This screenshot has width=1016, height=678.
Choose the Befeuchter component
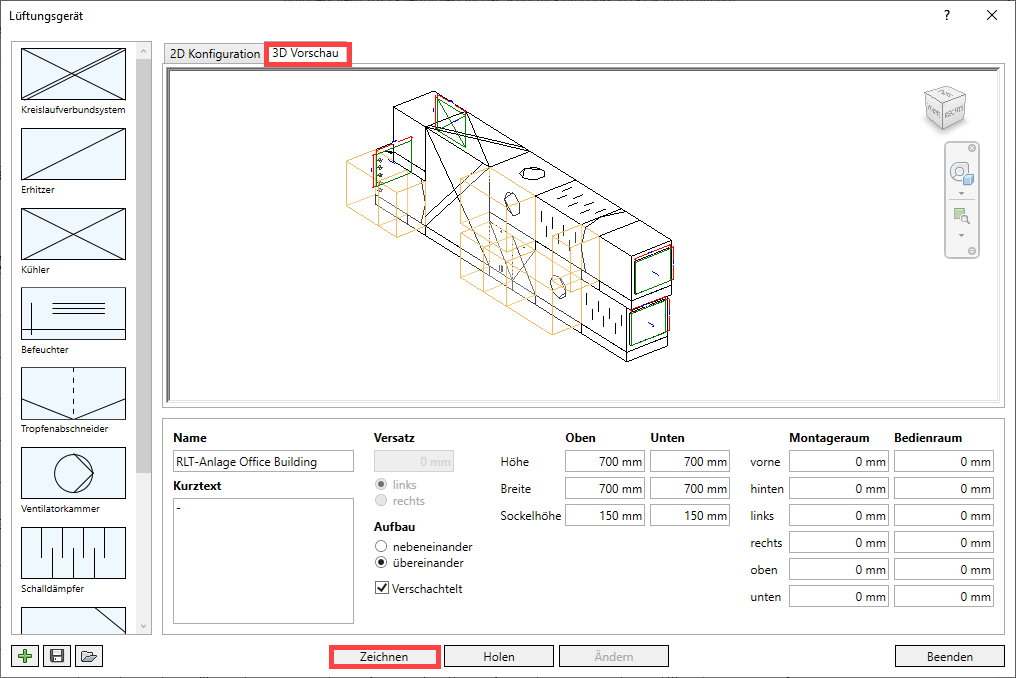73,314
